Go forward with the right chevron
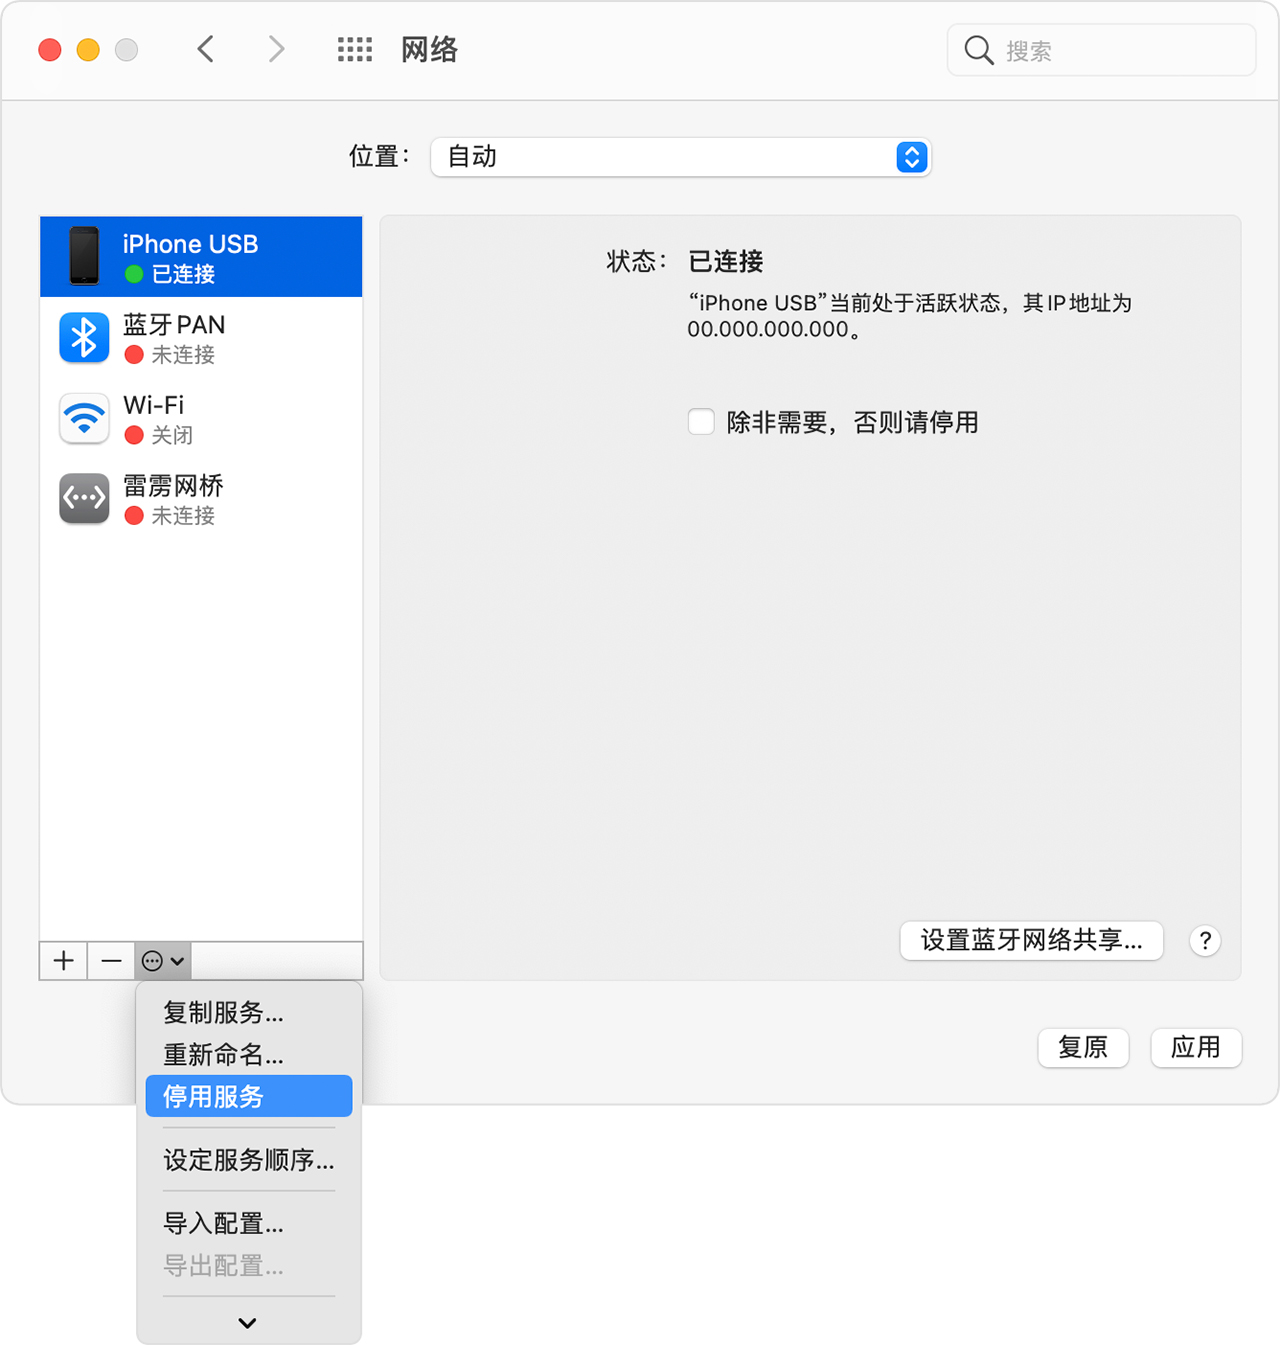 pos(276,49)
